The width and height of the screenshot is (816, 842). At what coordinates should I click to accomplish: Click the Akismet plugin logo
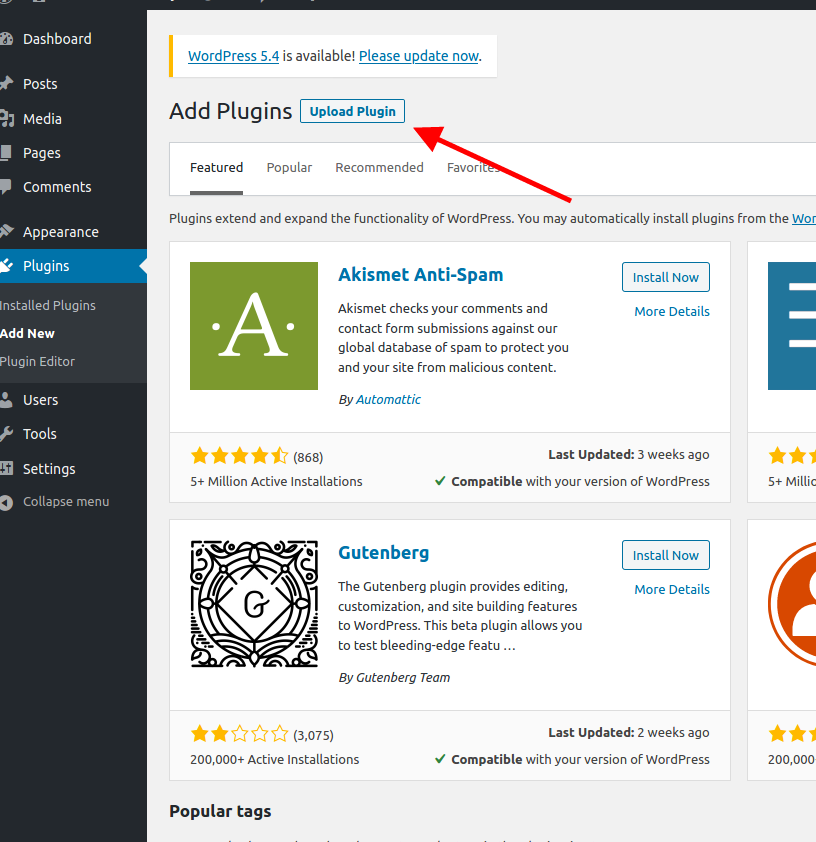pos(254,326)
